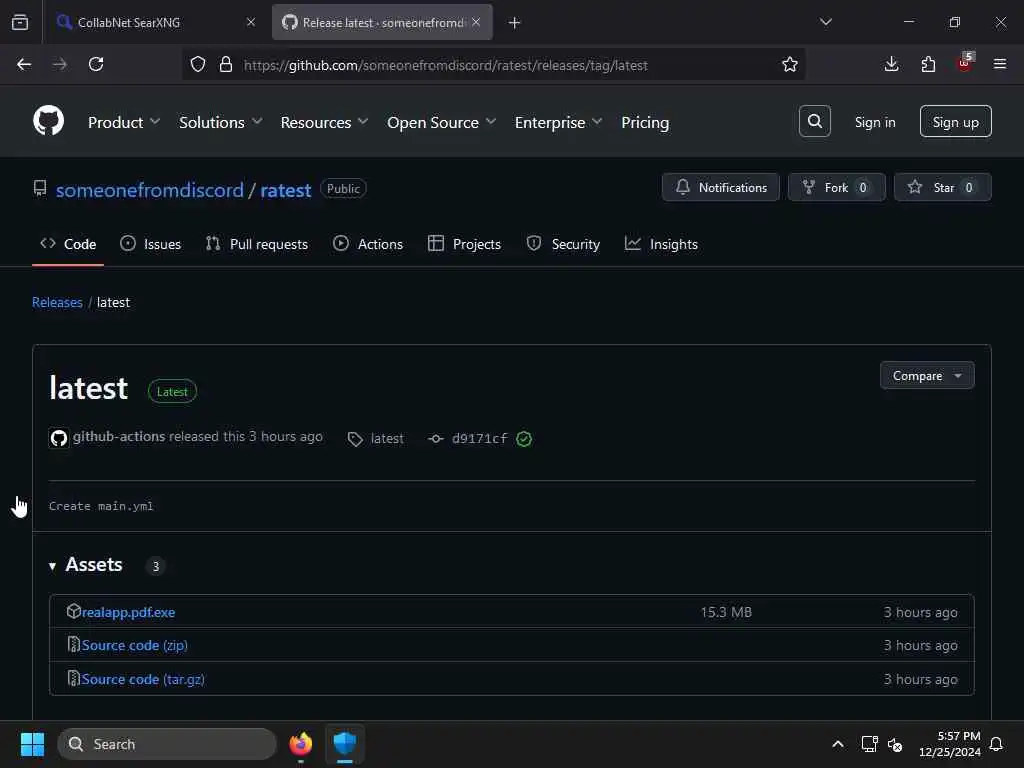The height and width of the screenshot is (768, 1024).
Task: Click the Fork button
Action: (837, 187)
